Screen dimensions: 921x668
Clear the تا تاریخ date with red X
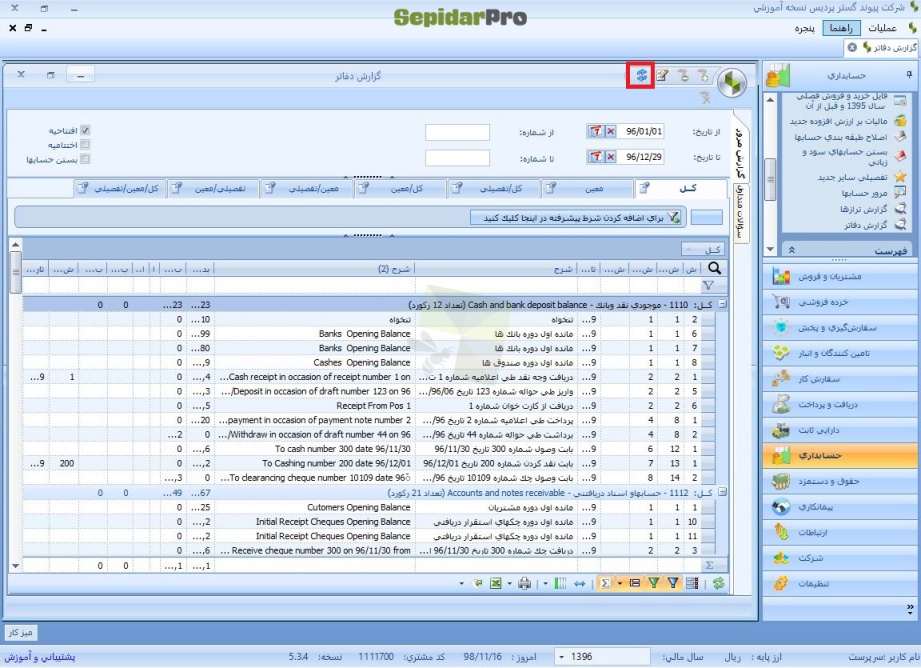[611, 157]
